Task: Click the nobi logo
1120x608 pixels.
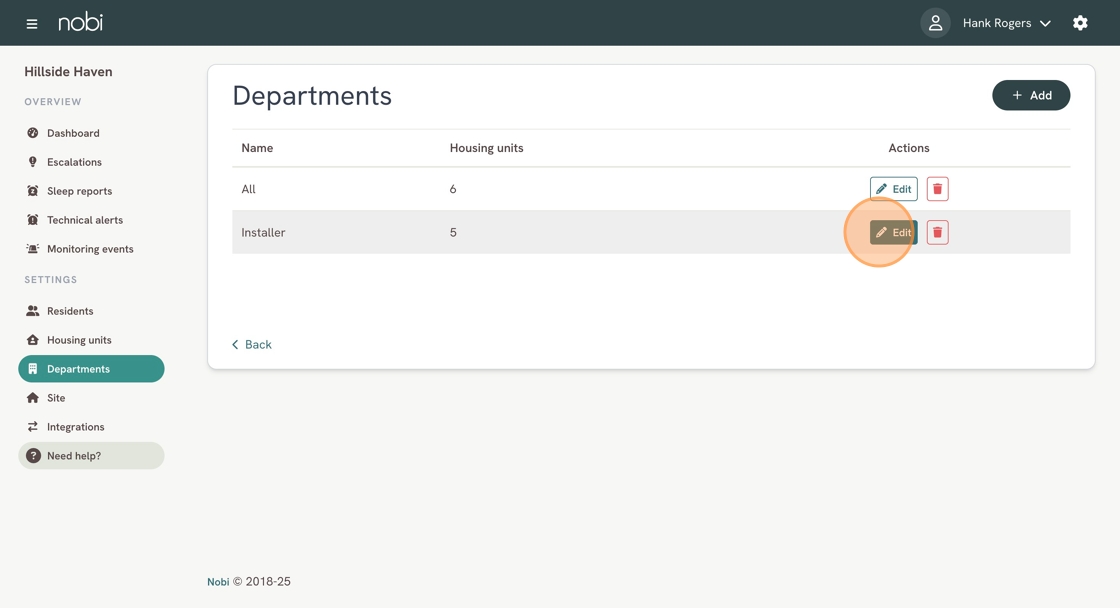Action: point(80,22)
